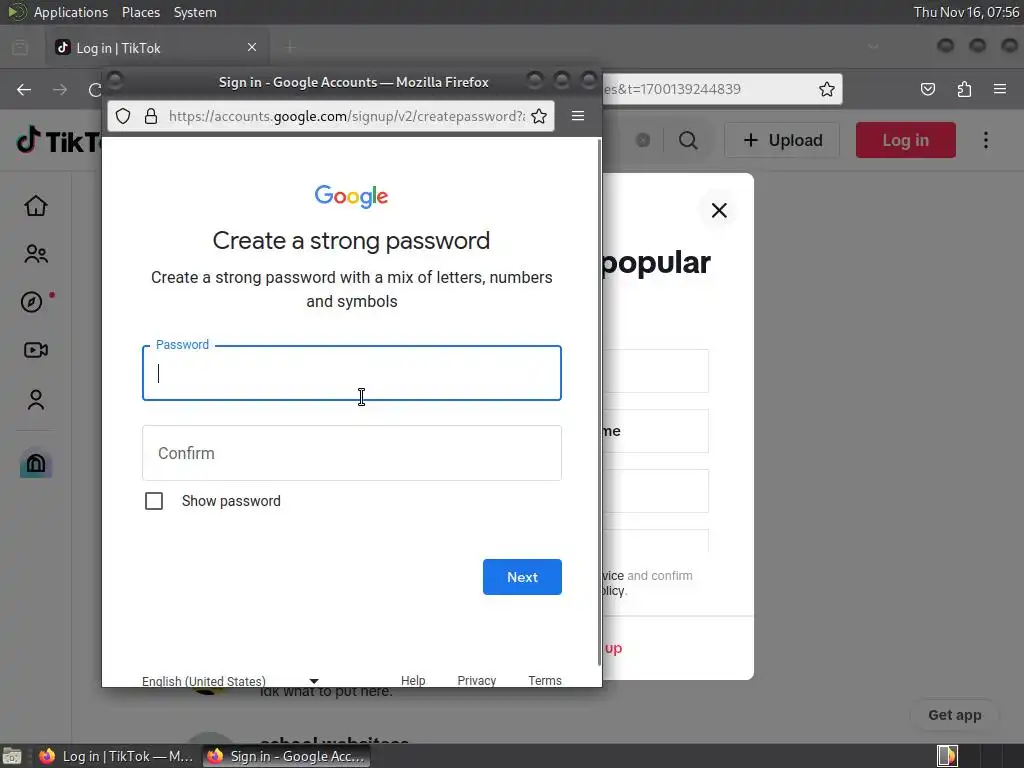Open TikTok three-dot more options menu
Viewport: 1024px width, 768px height.
point(985,140)
